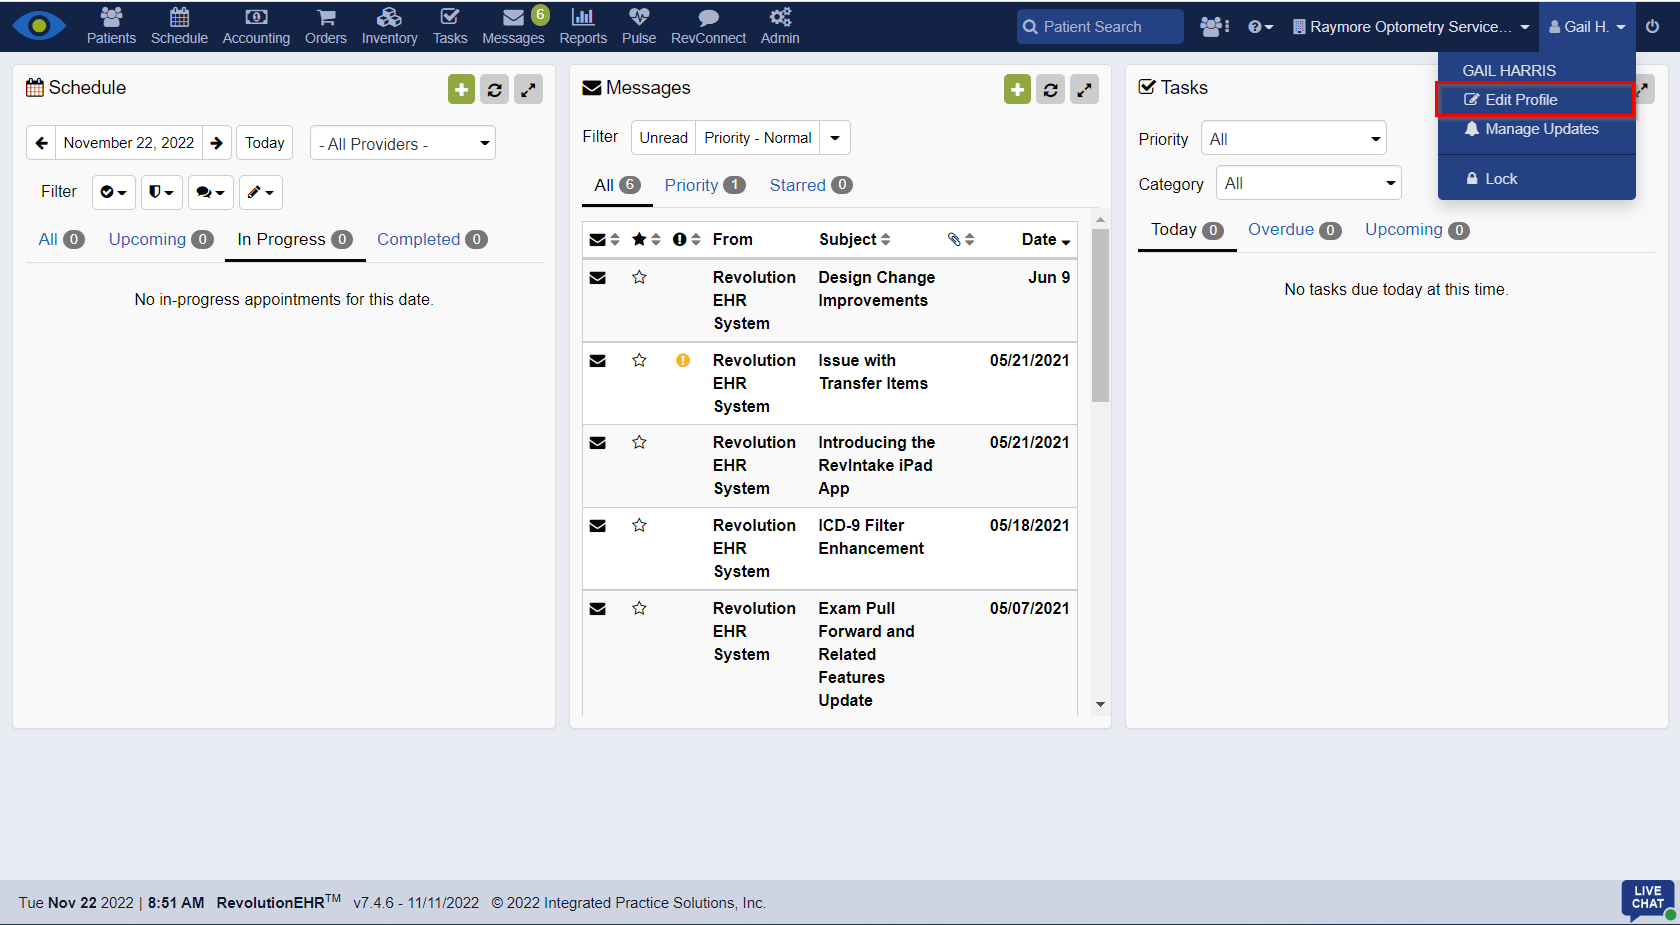
Task: Switch to Starred tab in Messages
Action: [811, 185]
